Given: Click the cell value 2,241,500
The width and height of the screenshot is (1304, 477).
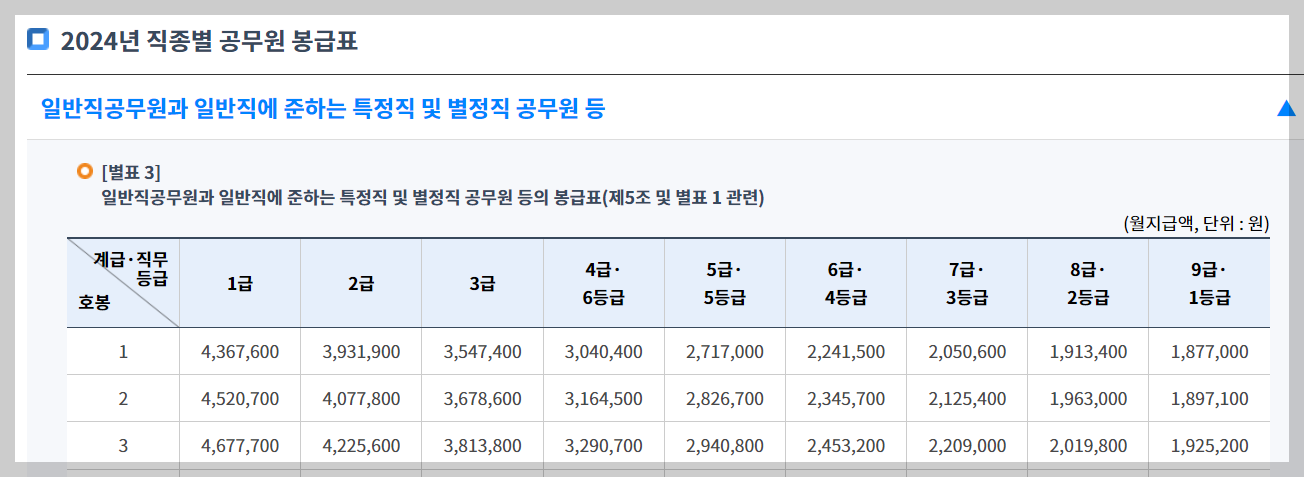Looking at the screenshot, I should (x=846, y=352).
